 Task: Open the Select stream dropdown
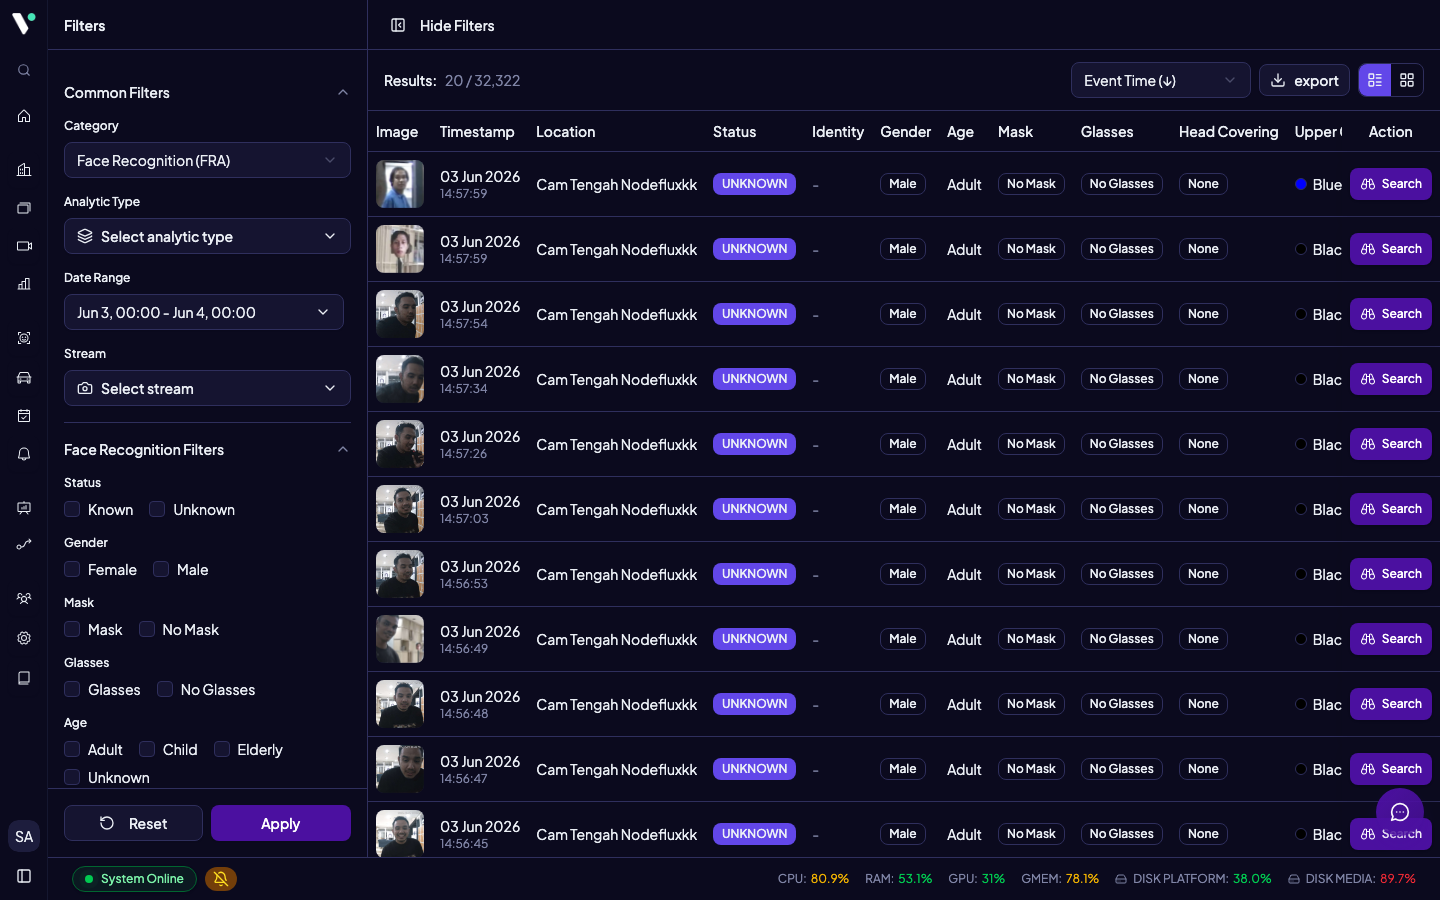click(207, 388)
